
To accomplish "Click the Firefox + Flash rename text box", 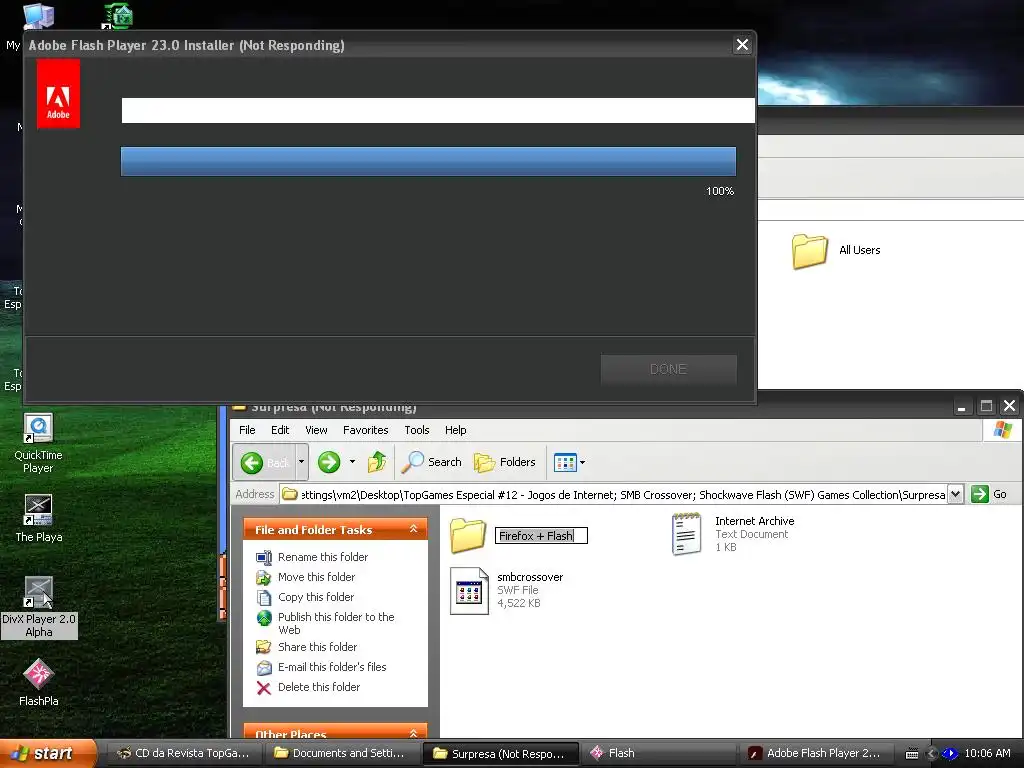I will [x=541, y=536].
